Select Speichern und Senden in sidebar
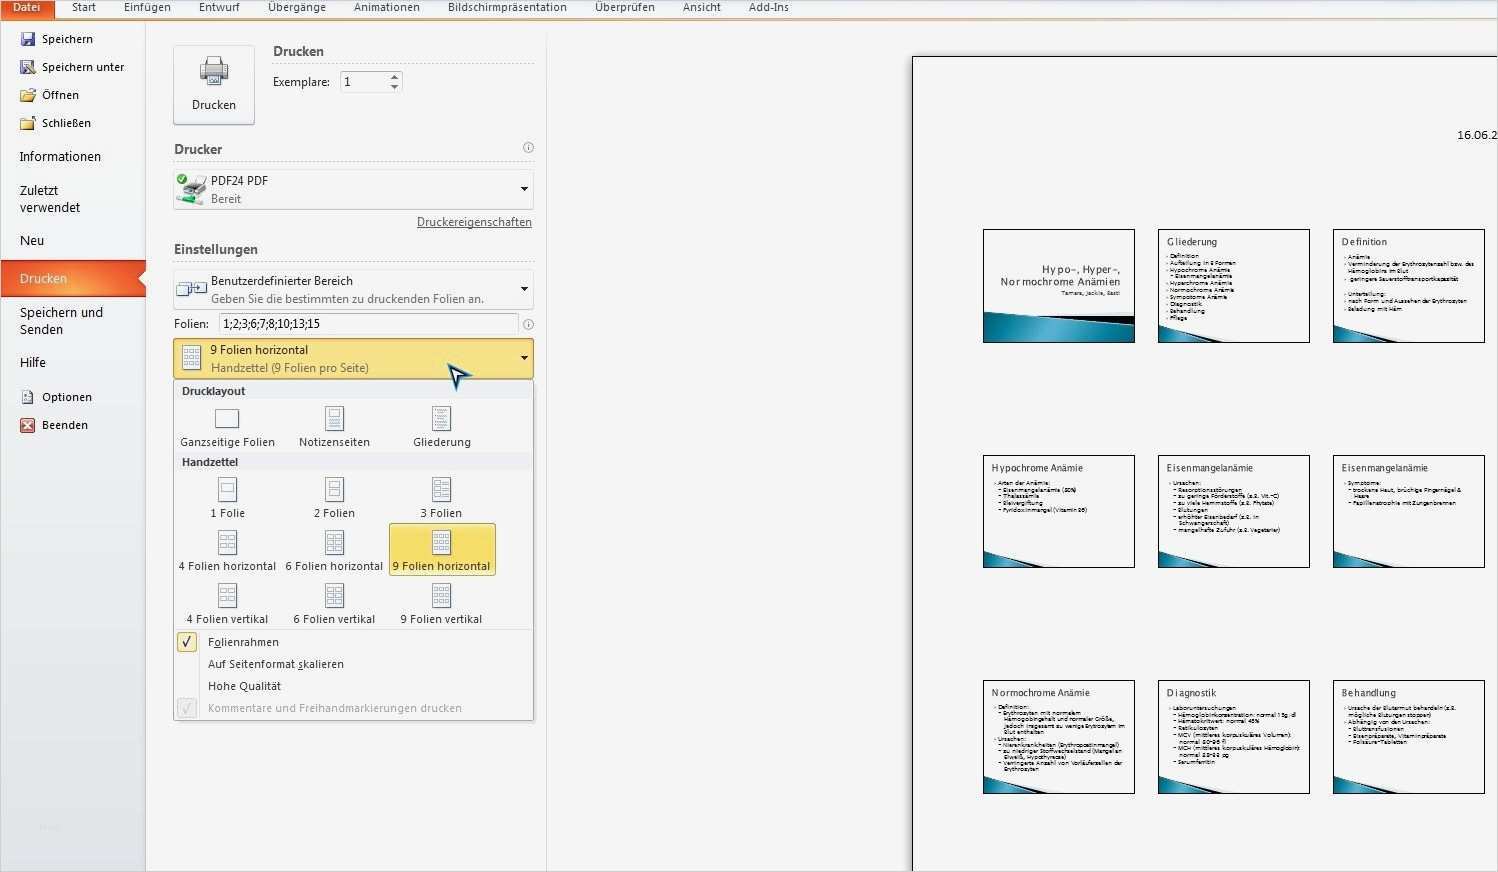The height and width of the screenshot is (872, 1498). pyautogui.click(x=61, y=320)
